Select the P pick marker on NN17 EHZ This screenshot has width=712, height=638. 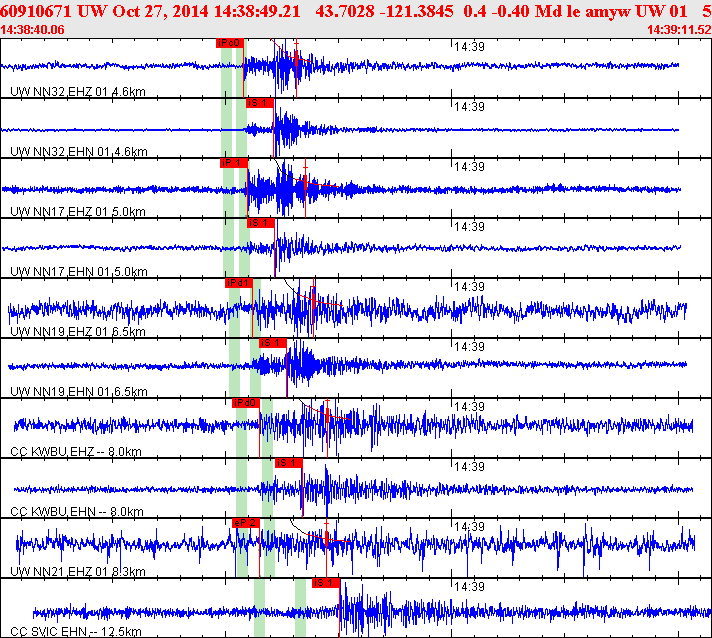click(233, 163)
